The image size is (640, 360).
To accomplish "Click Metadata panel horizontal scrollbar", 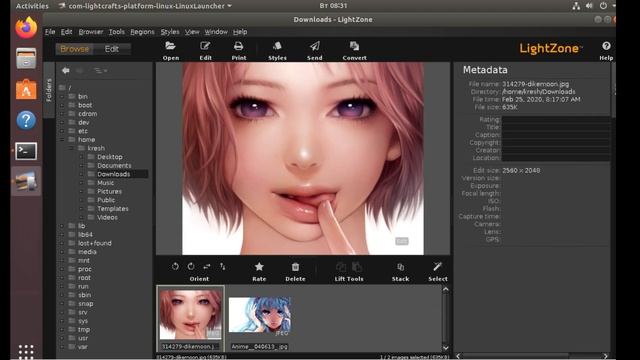I will tap(531, 356).
